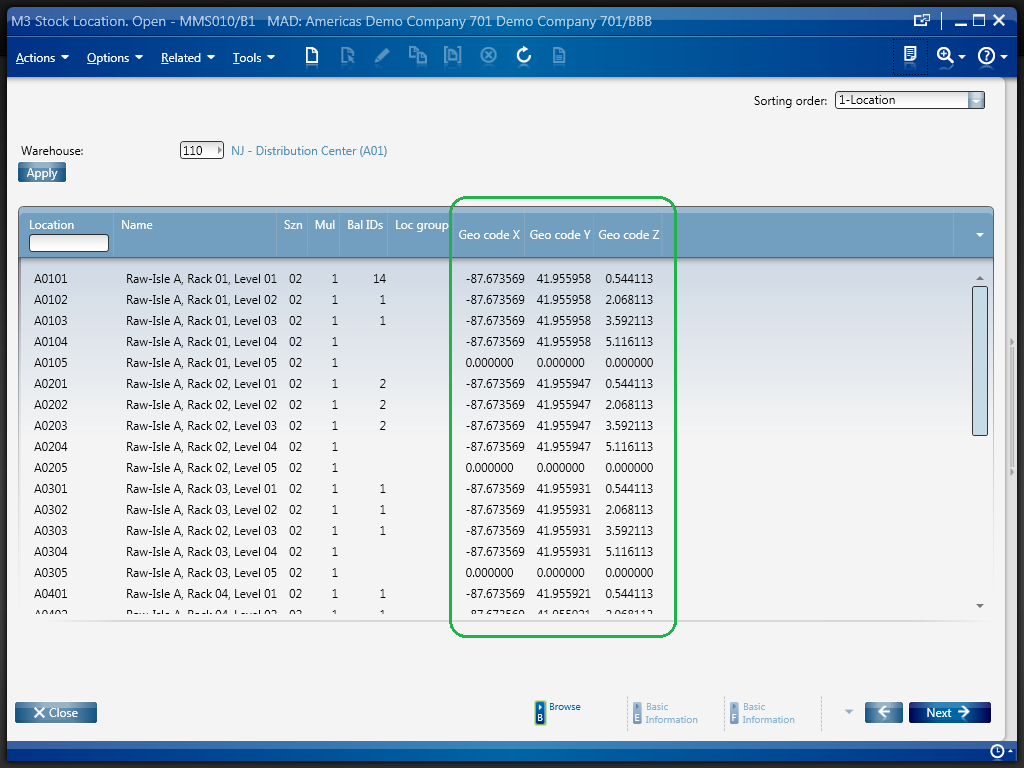The width and height of the screenshot is (1024, 768).
Task: Click the clock icon in status bar
Action: 997,751
